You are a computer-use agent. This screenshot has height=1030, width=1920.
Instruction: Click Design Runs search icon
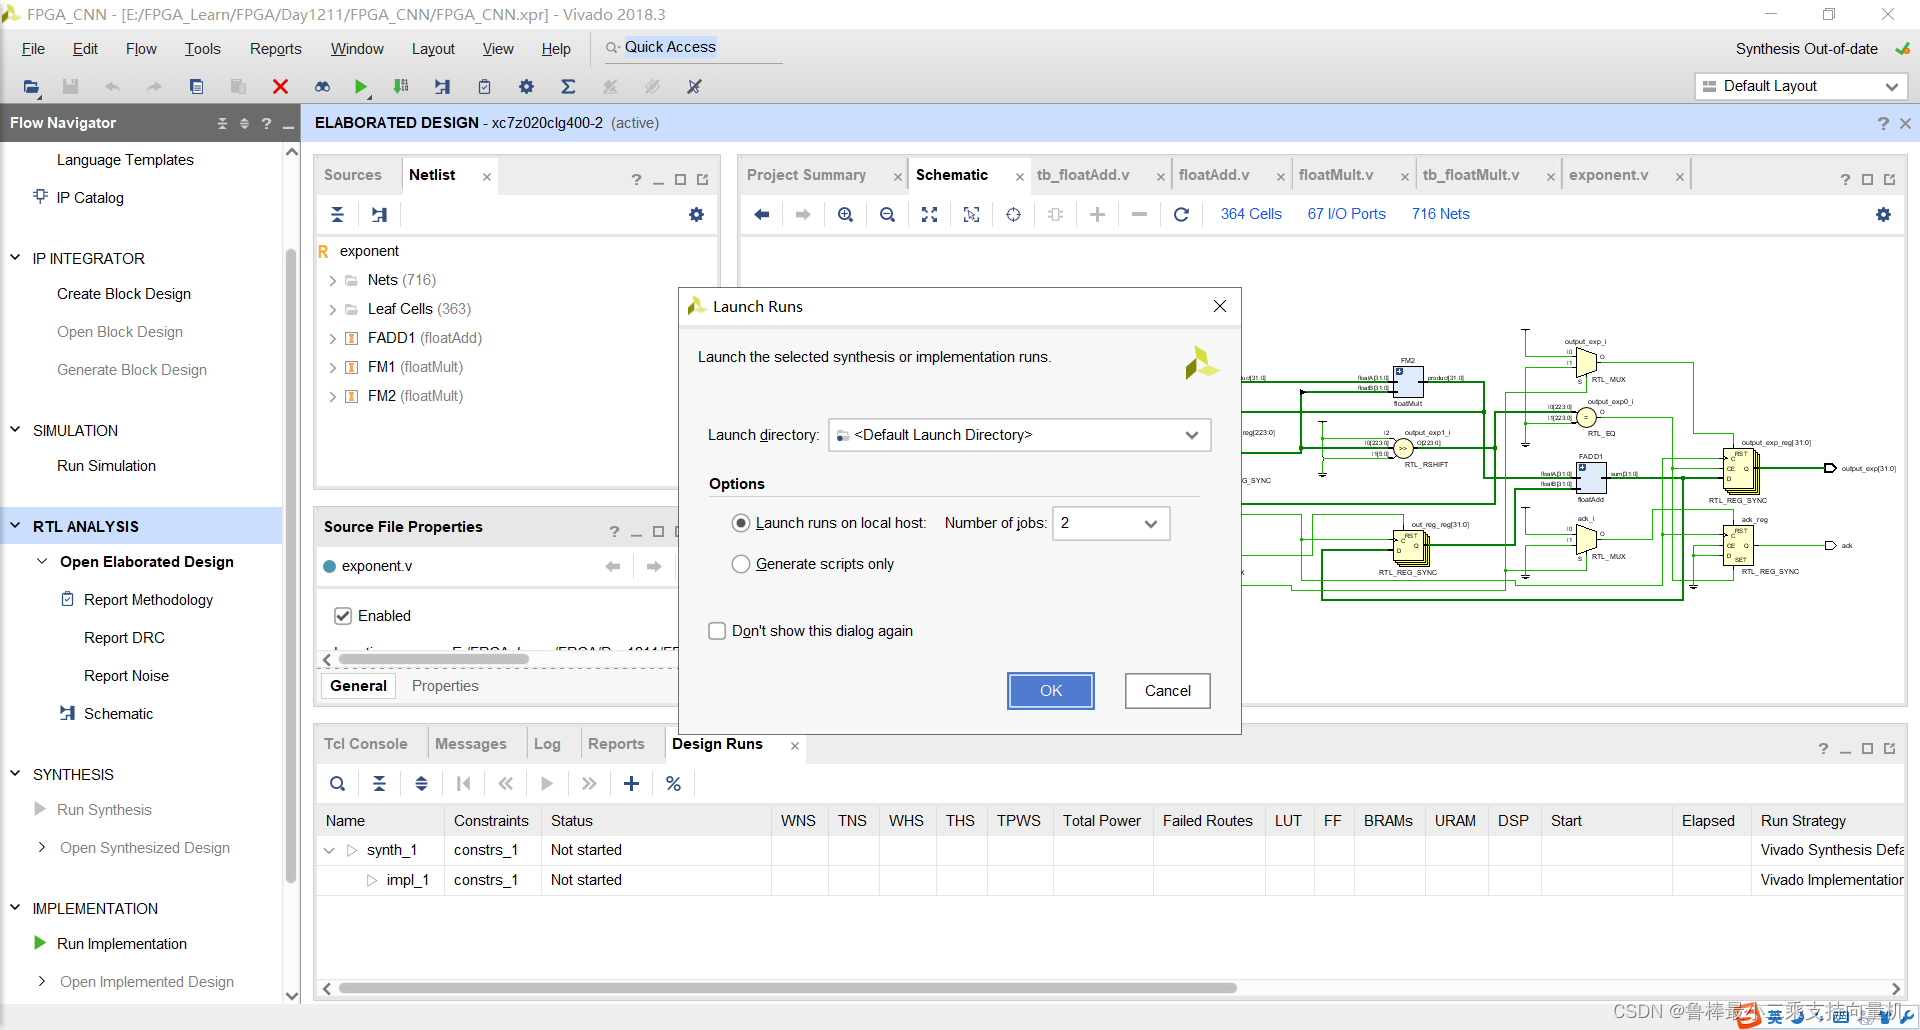pos(337,784)
